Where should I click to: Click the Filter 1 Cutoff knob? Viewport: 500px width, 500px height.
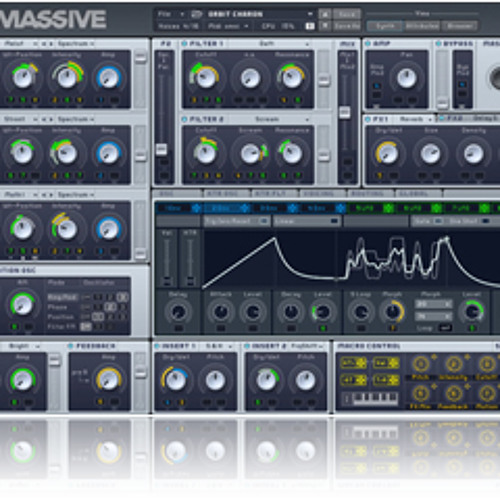click(206, 77)
